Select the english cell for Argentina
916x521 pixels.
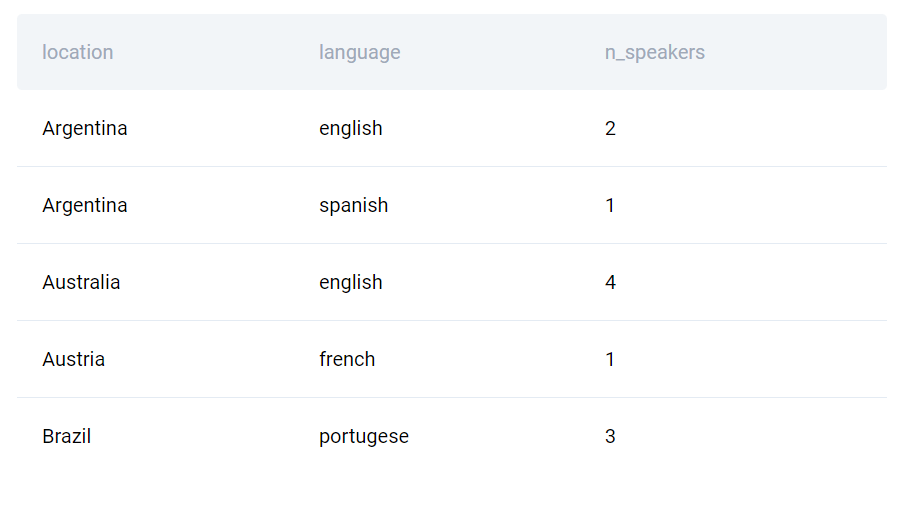pos(351,128)
